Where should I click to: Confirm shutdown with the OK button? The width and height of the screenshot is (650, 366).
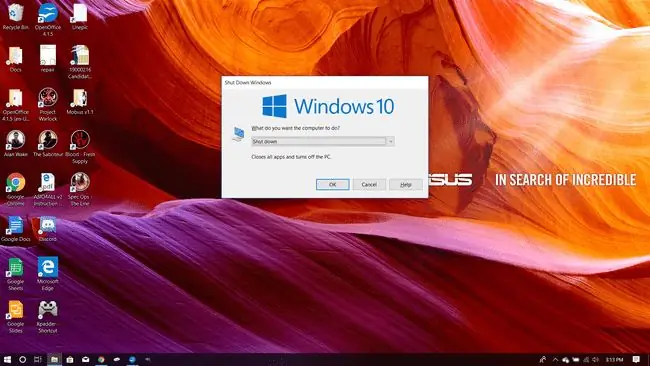(332, 184)
